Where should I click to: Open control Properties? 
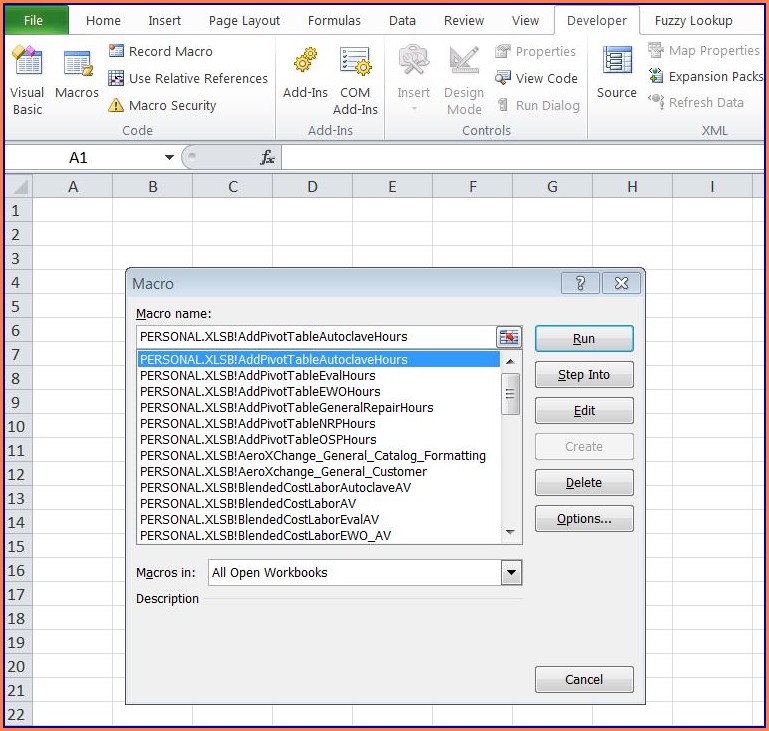536,51
